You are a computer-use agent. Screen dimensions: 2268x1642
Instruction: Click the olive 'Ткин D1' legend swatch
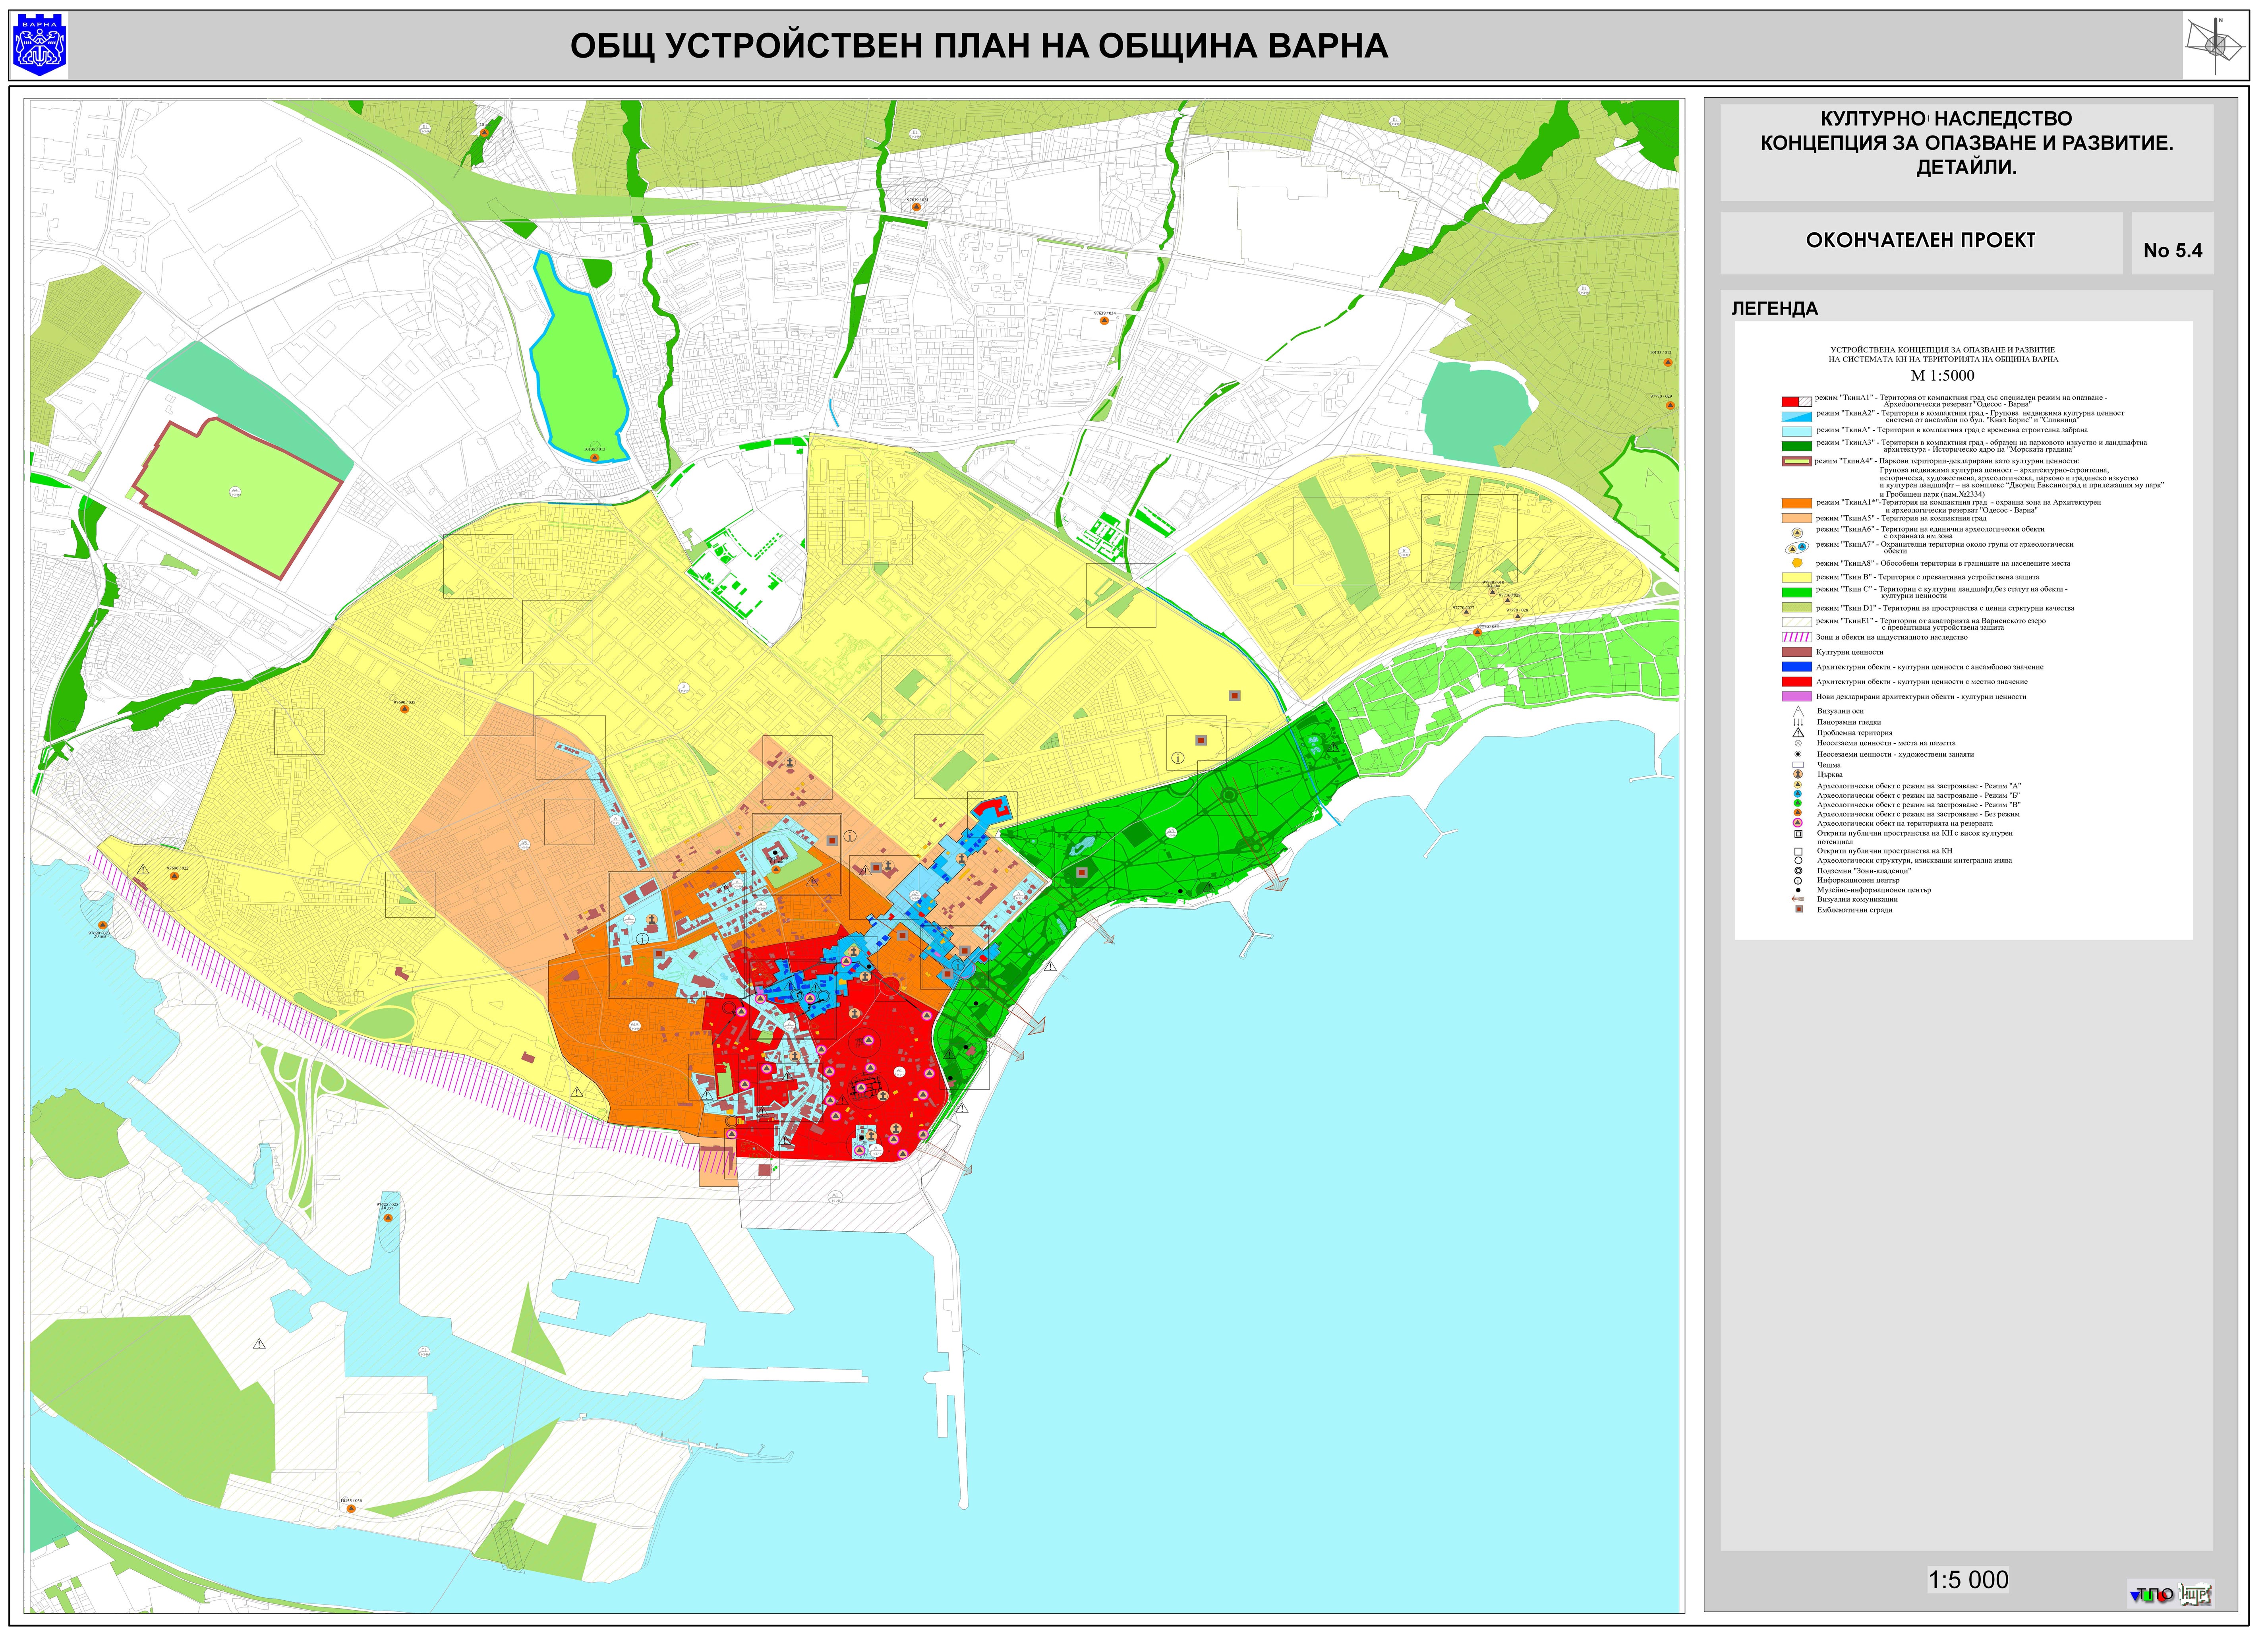[x=1797, y=608]
